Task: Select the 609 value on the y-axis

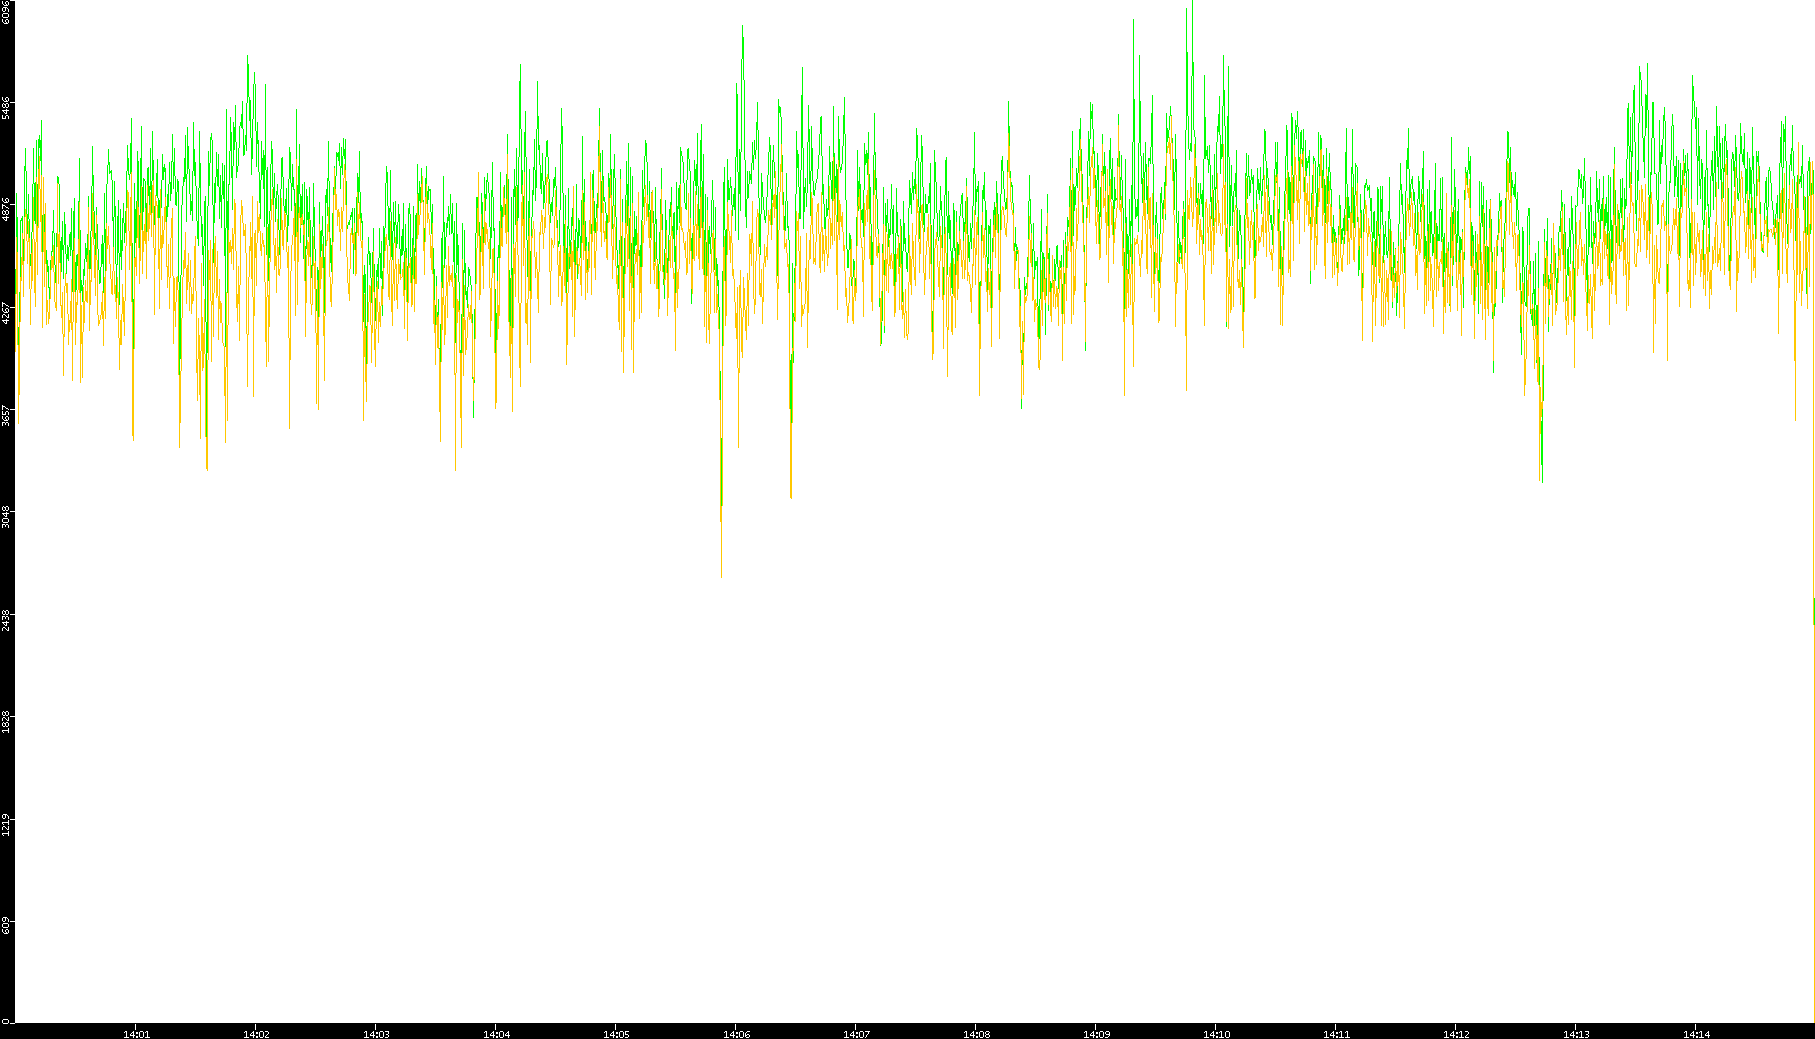Action: tap(6, 924)
